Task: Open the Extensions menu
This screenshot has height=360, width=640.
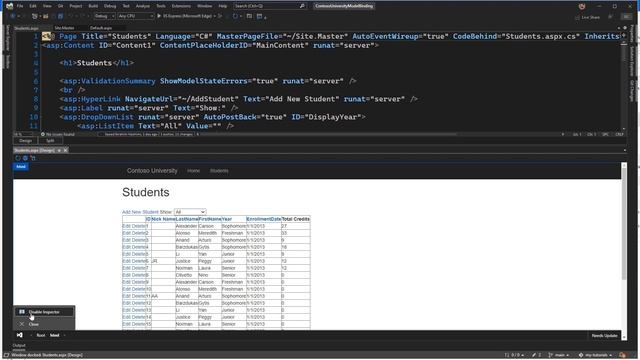Action: tap(181, 6)
